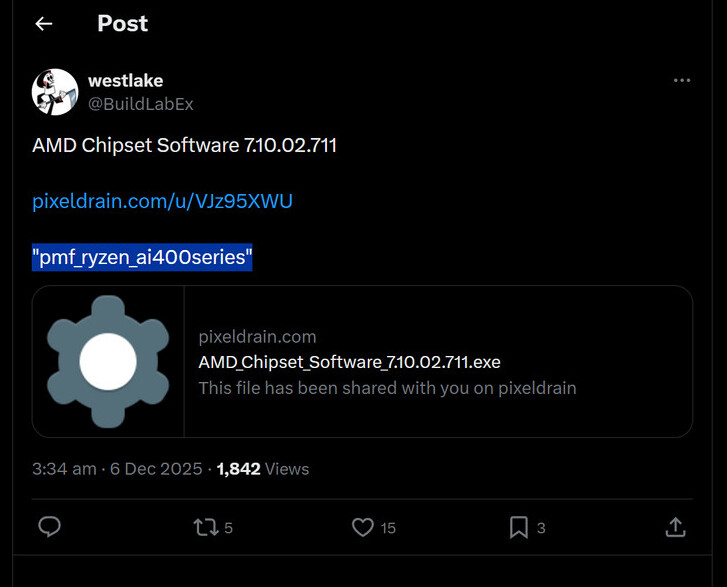Open westlake's profile avatar
Screen dimensions: 727x587
[x=55, y=92]
